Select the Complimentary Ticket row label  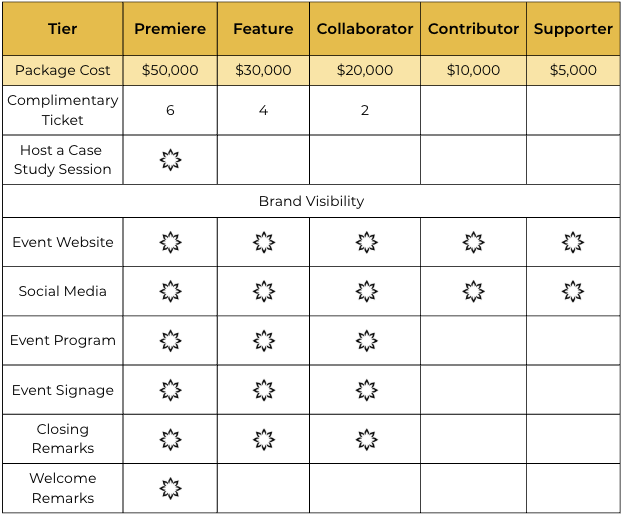pyautogui.click(x=63, y=110)
